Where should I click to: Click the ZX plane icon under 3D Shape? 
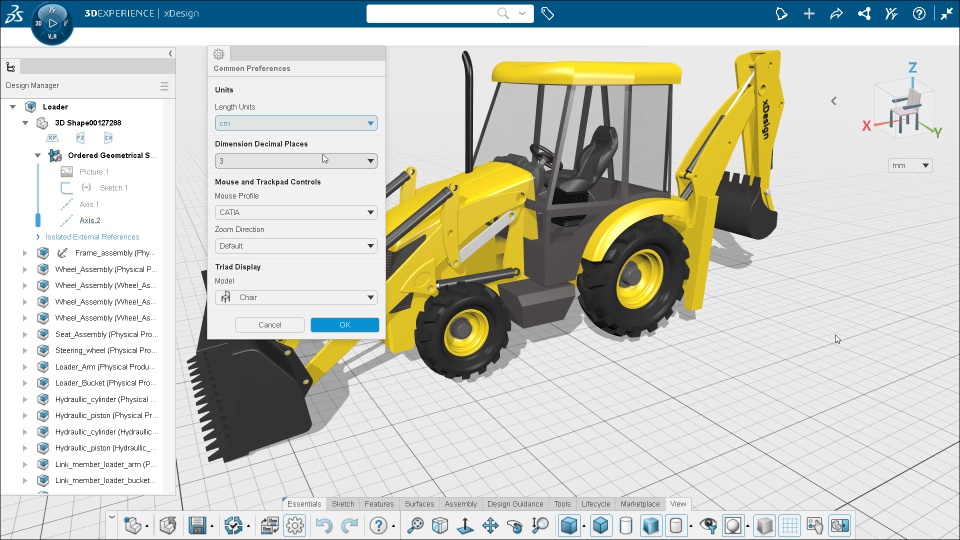click(x=108, y=138)
